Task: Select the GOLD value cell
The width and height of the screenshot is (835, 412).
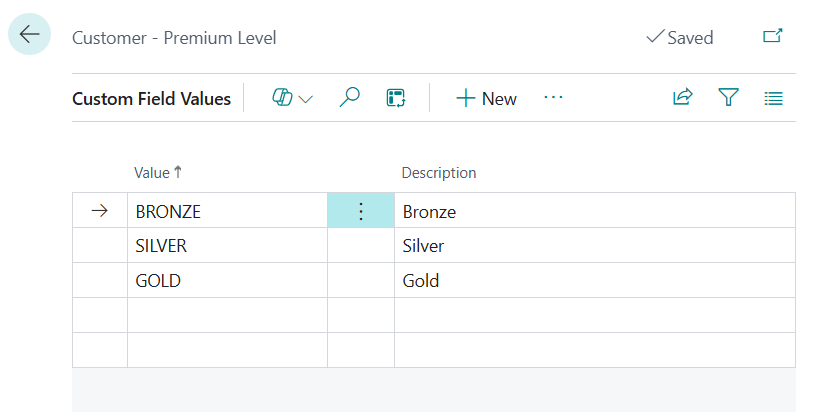Action: click(226, 281)
